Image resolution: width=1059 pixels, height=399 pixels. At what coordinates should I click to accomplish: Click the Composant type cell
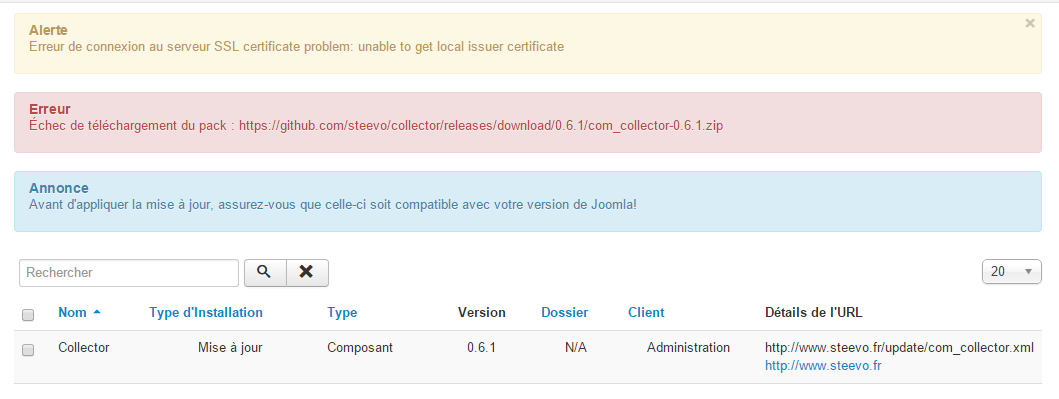(x=360, y=348)
